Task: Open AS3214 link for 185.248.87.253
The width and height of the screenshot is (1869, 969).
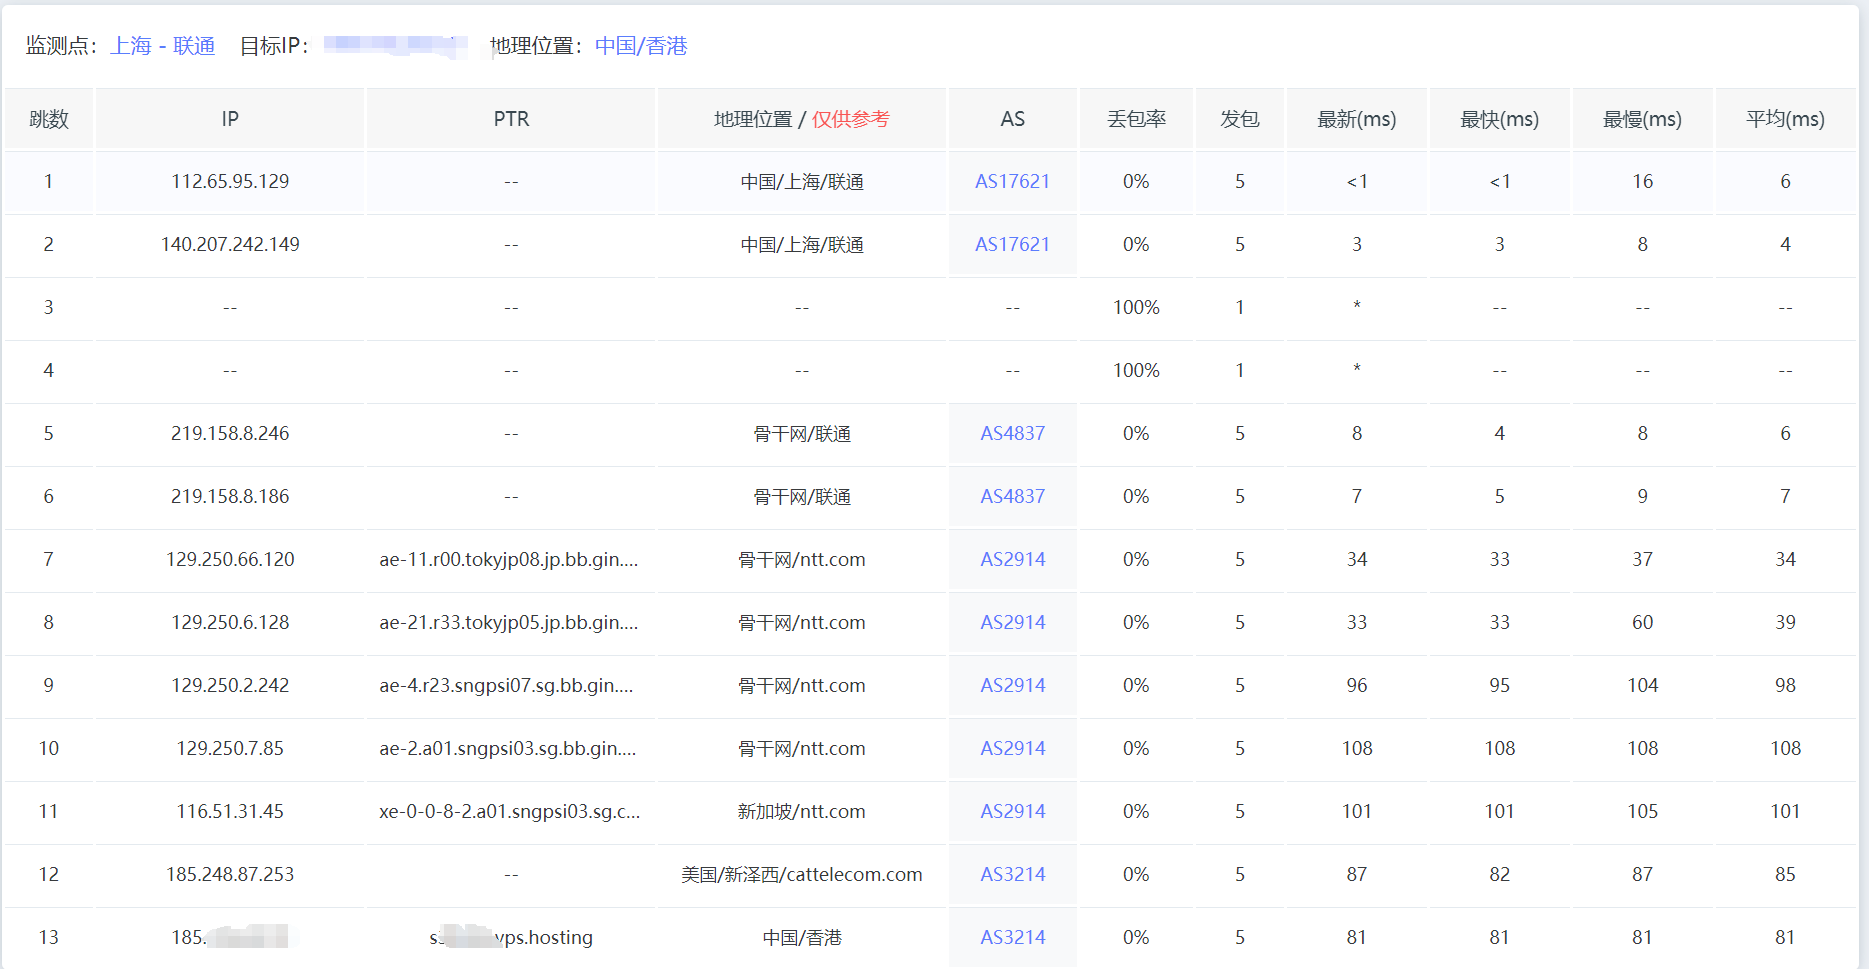Action: (1012, 874)
